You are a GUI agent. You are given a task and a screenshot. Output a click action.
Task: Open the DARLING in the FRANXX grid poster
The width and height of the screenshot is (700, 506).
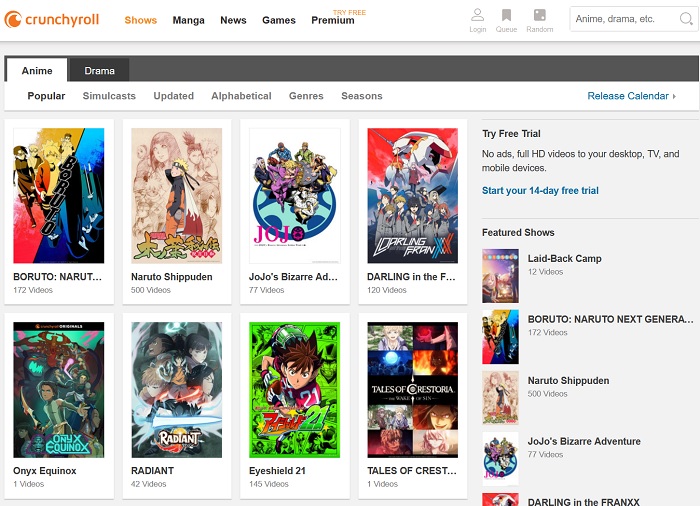coord(412,196)
